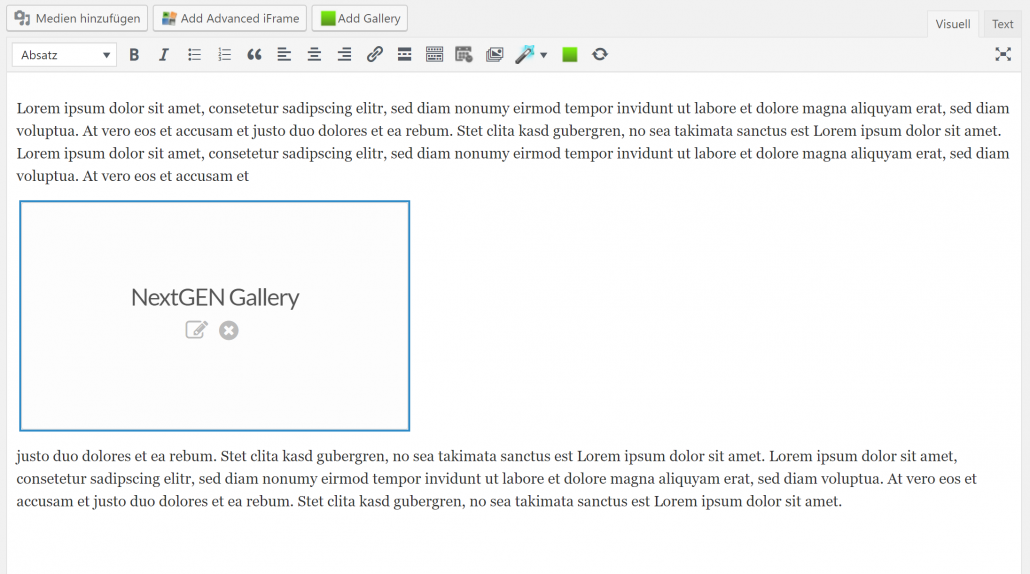Align text right
Image resolution: width=1030 pixels, height=574 pixels.
coord(344,55)
